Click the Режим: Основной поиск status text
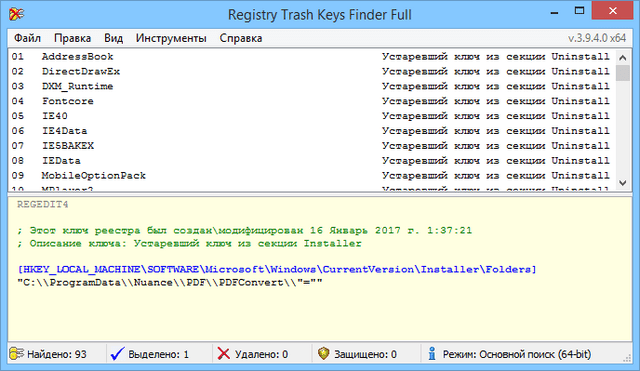This screenshot has width=640, height=371. coord(517,354)
